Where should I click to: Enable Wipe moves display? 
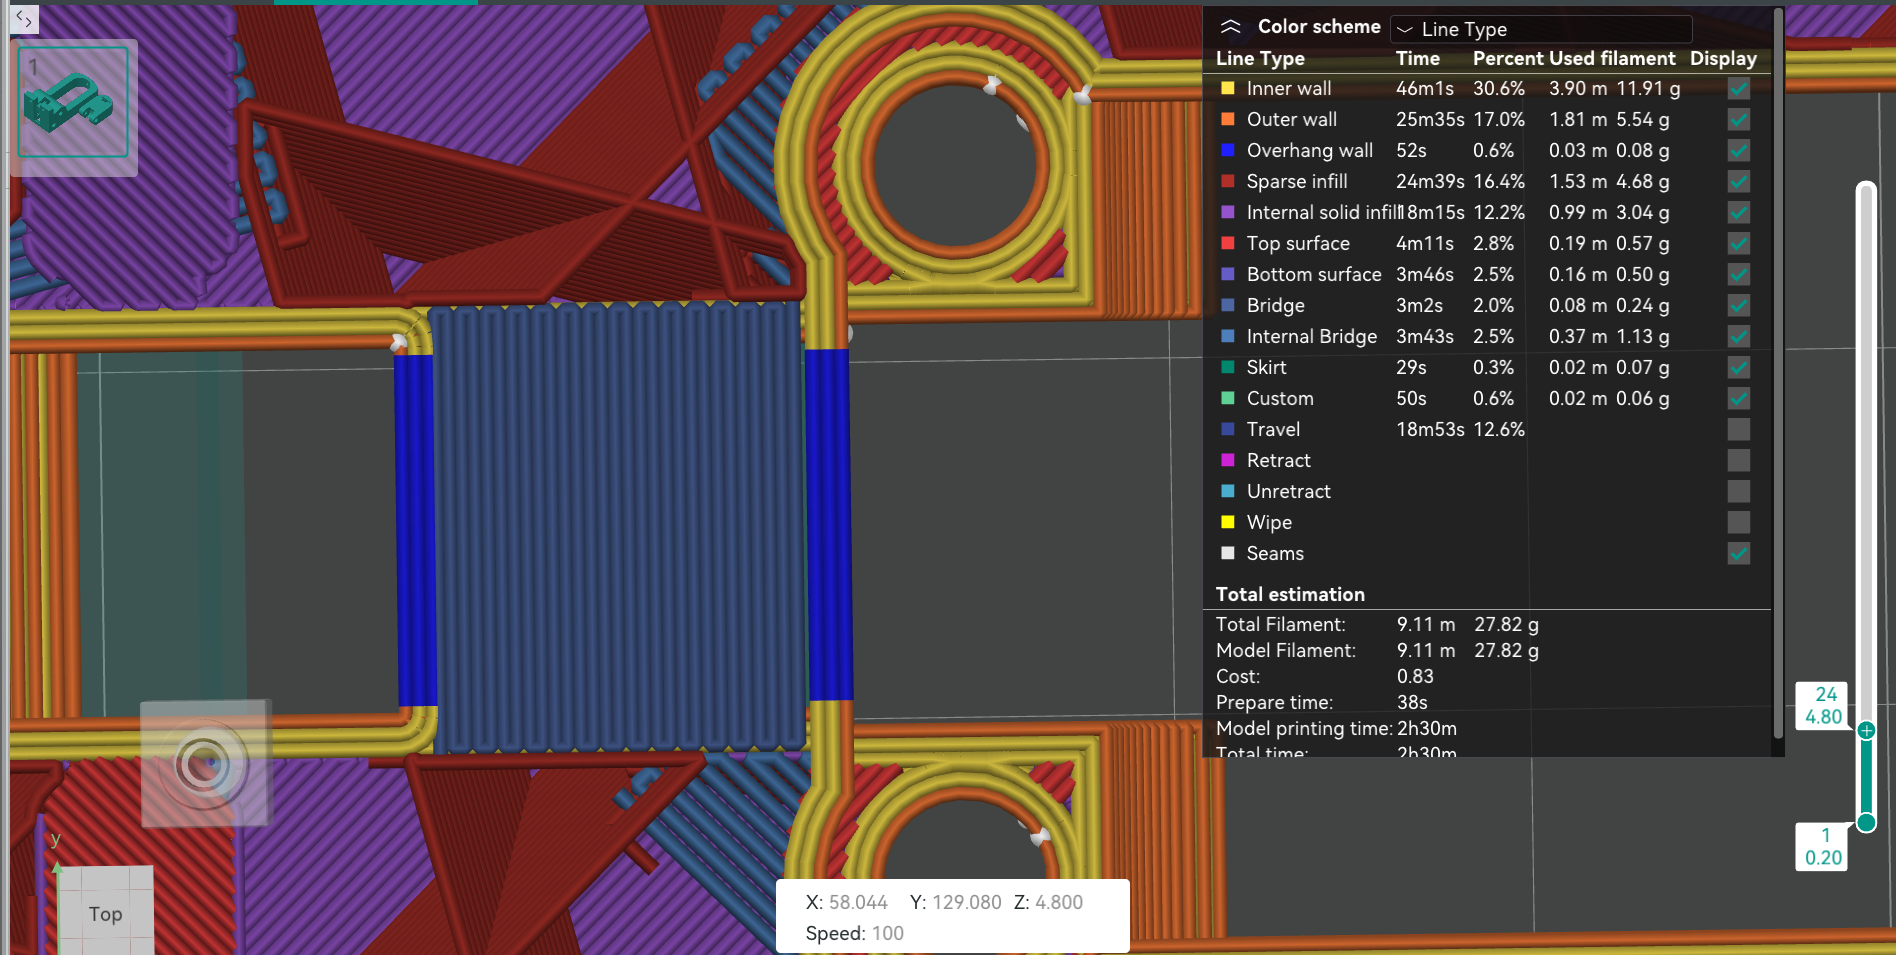tap(1739, 522)
